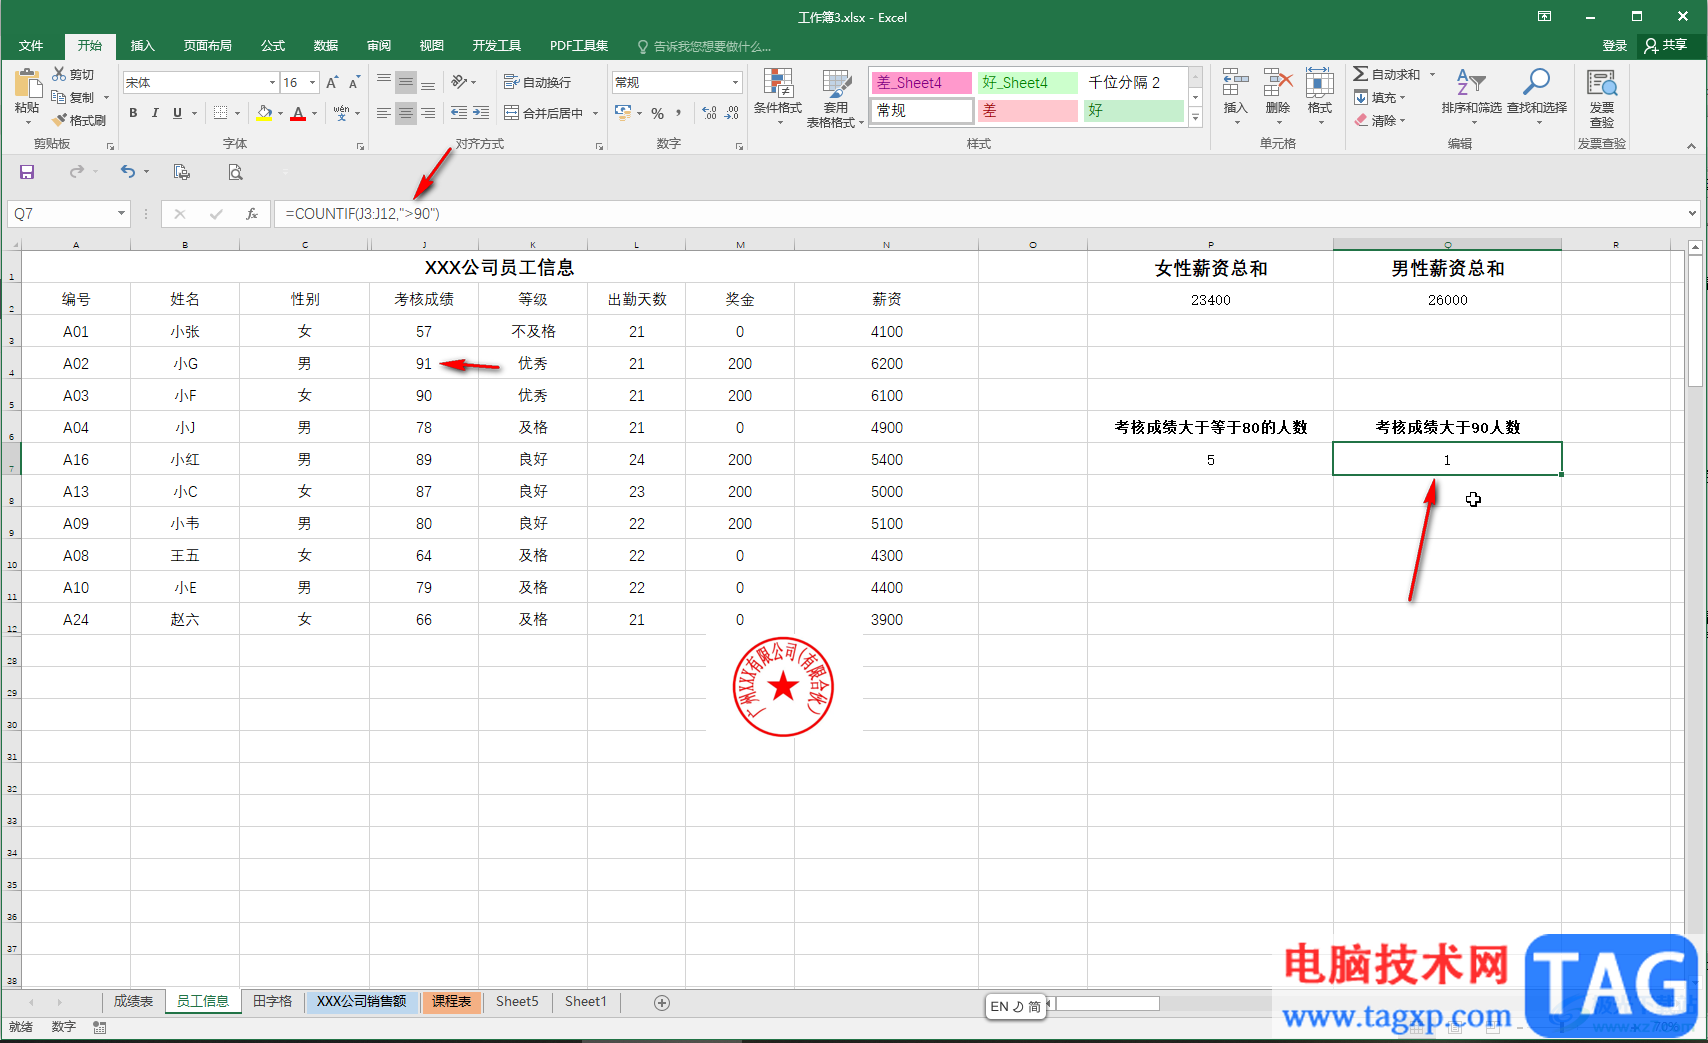Switch to the Formulas ribbon tab
This screenshot has height=1043, width=1708.
[x=273, y=45]
